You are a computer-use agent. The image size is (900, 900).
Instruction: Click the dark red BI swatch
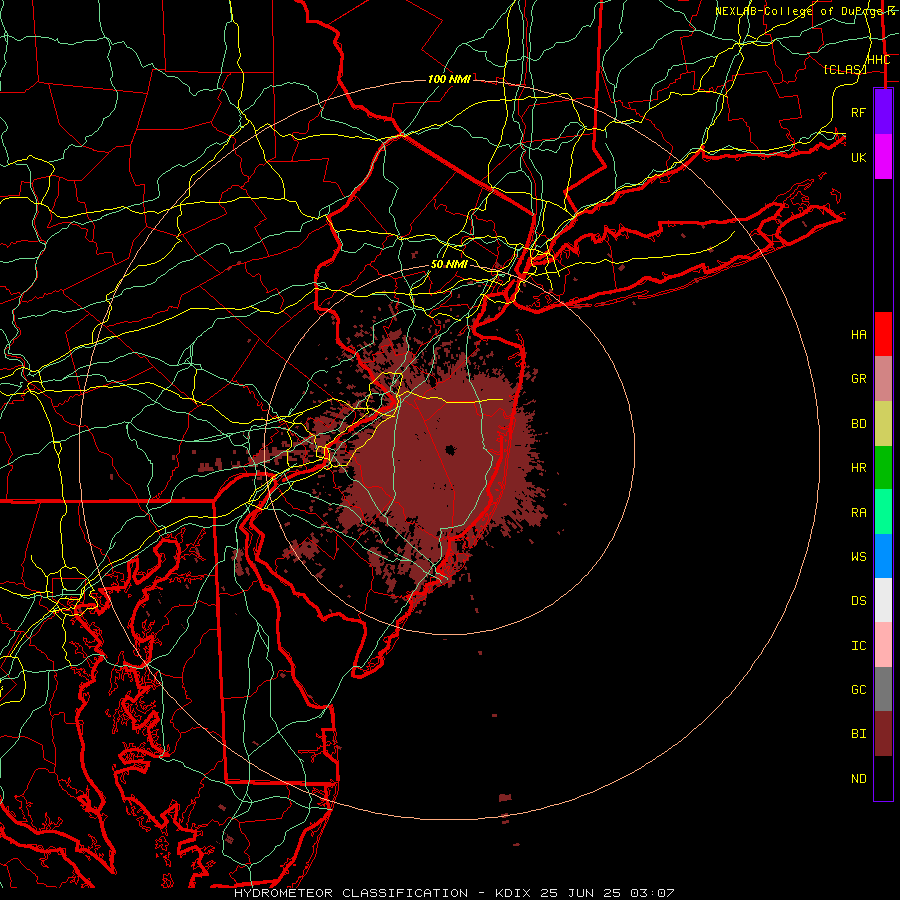[883, 734]
